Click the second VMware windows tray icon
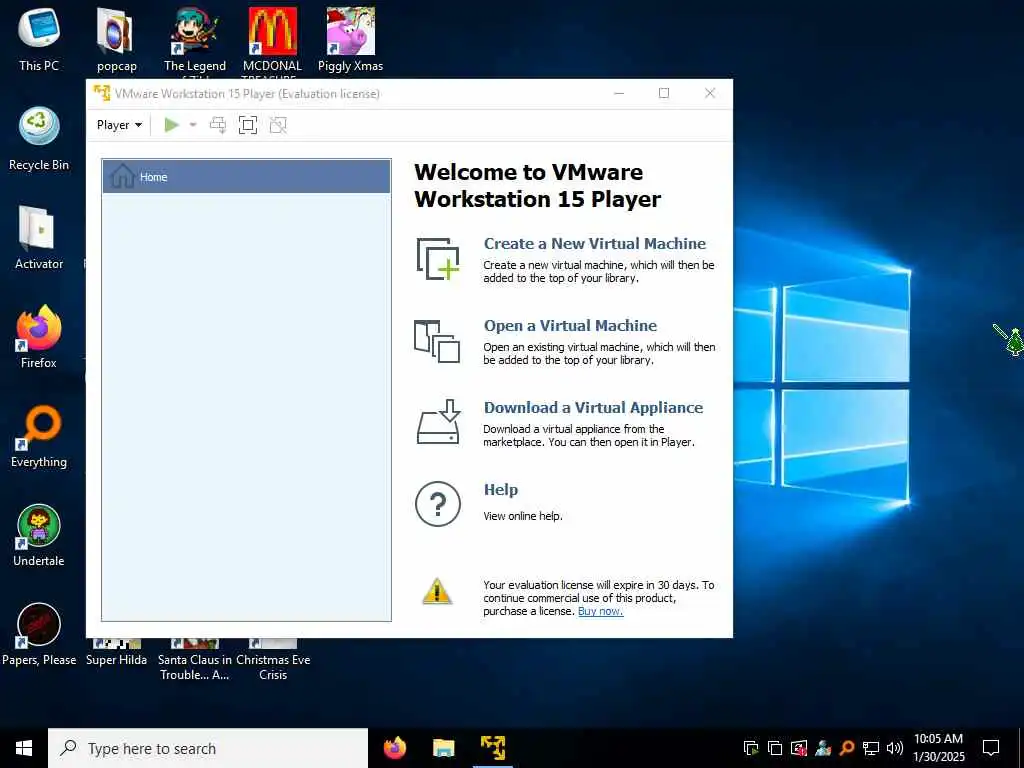Viewport: 1024px width, 768px height. click(x=775, y=748)
